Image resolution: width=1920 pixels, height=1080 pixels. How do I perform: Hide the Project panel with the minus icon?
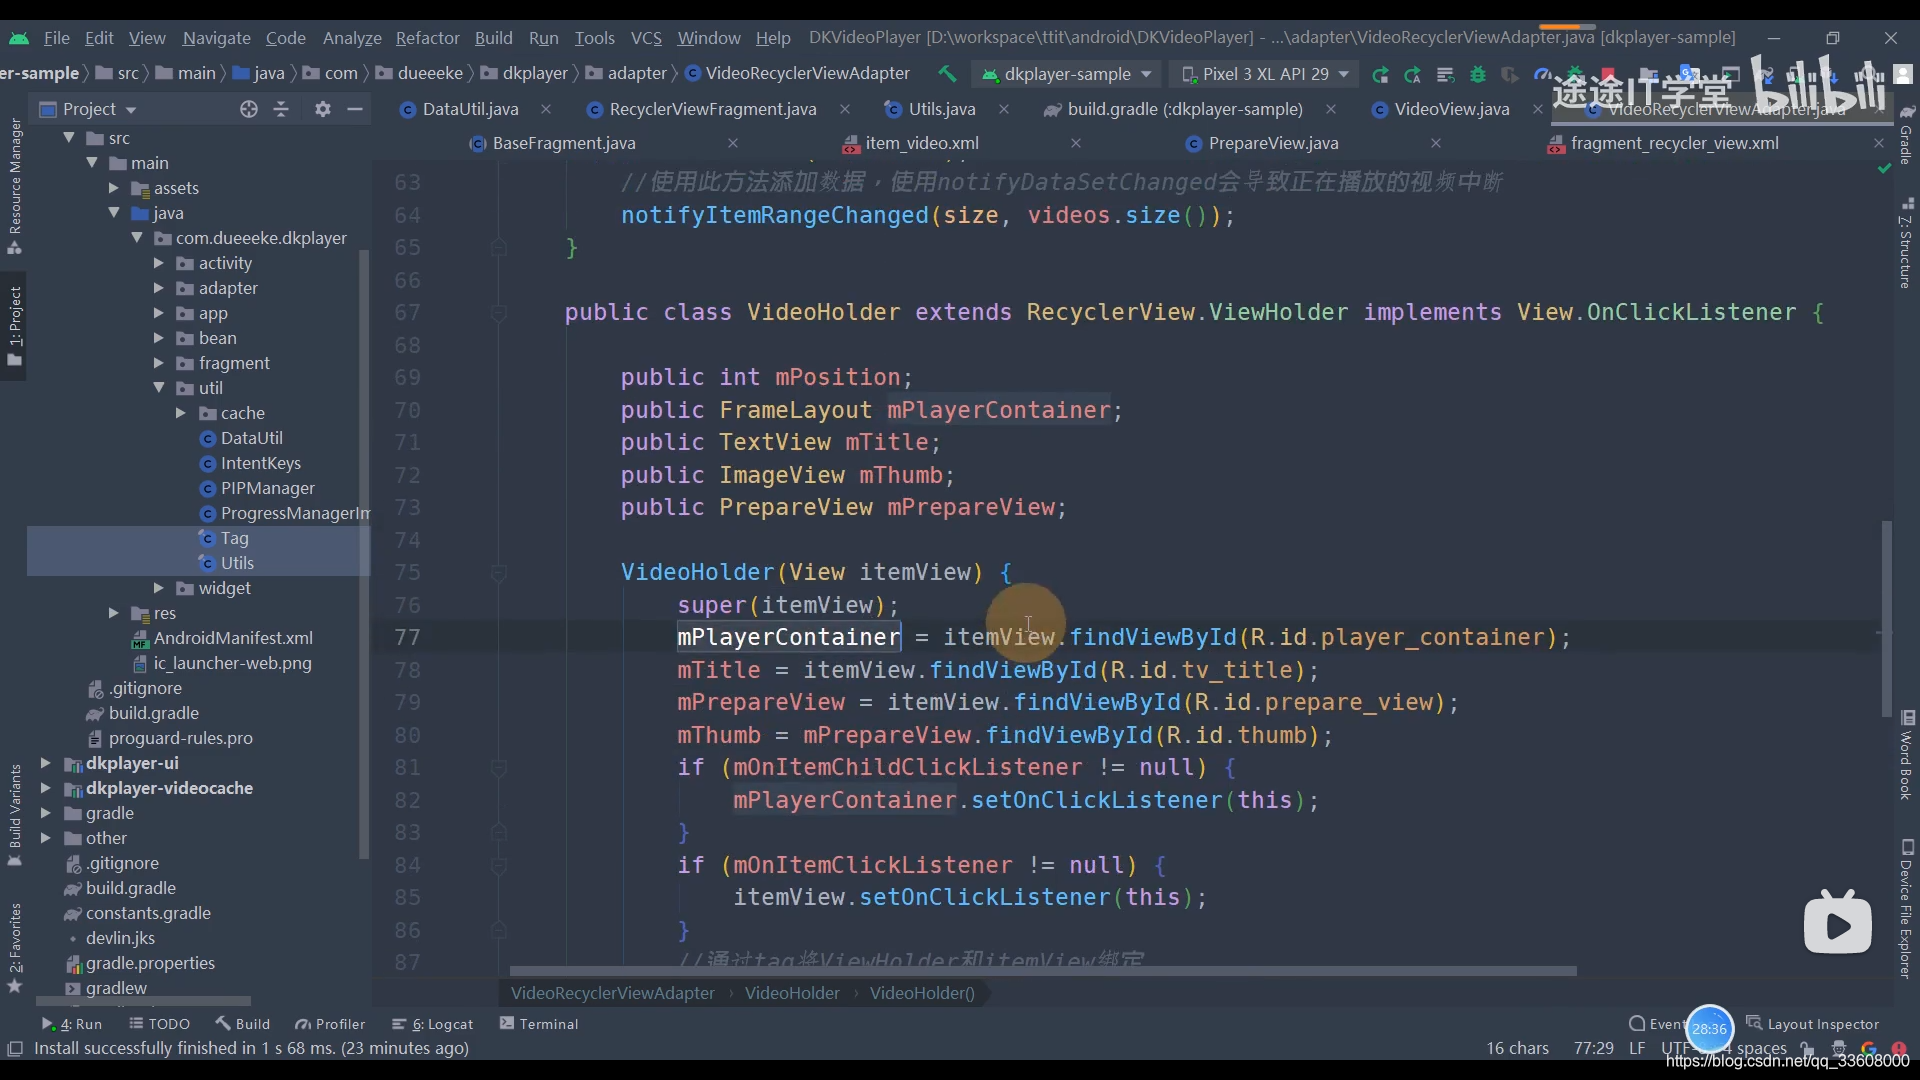(x=354, y=109)
